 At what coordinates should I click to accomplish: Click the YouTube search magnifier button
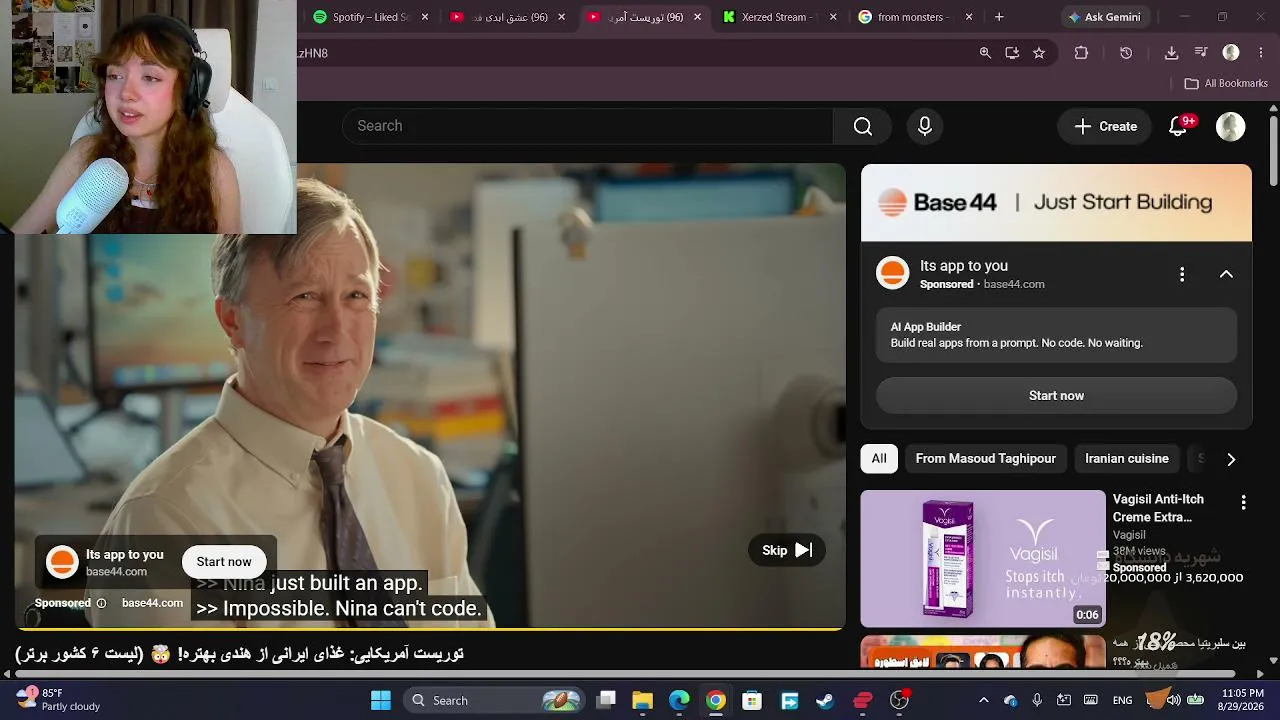[x=863, y=126]
